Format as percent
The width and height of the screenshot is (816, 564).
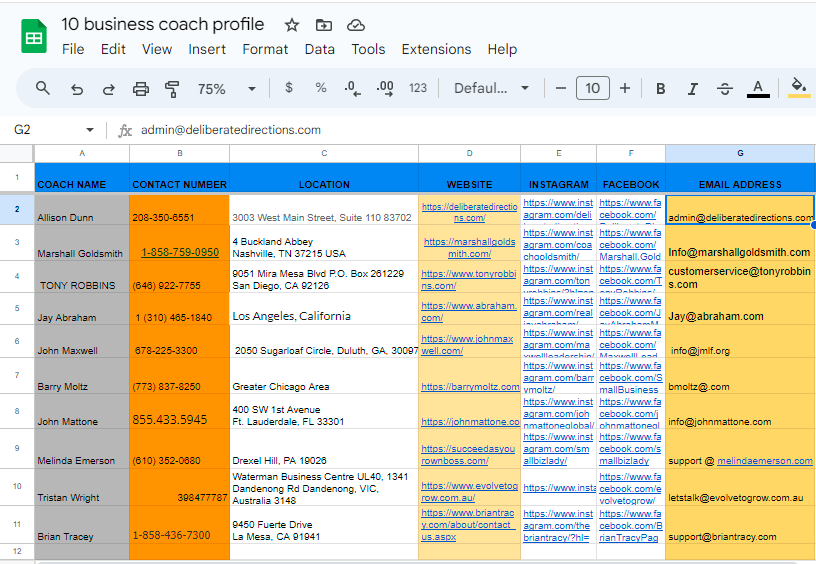click(321, 88)
